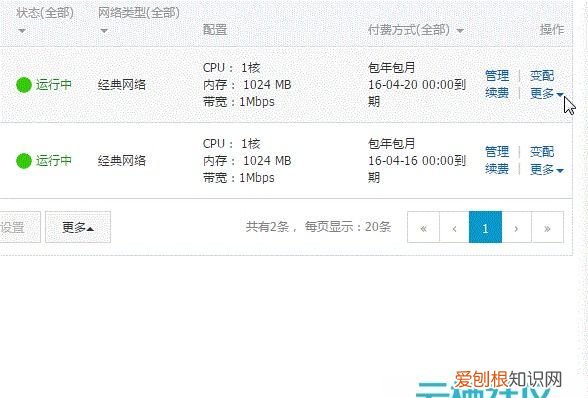Click the 每页显示：20条 page size text
Image resolution: width=588 pixels, height=398 pixels.
[x=348, y=227]
